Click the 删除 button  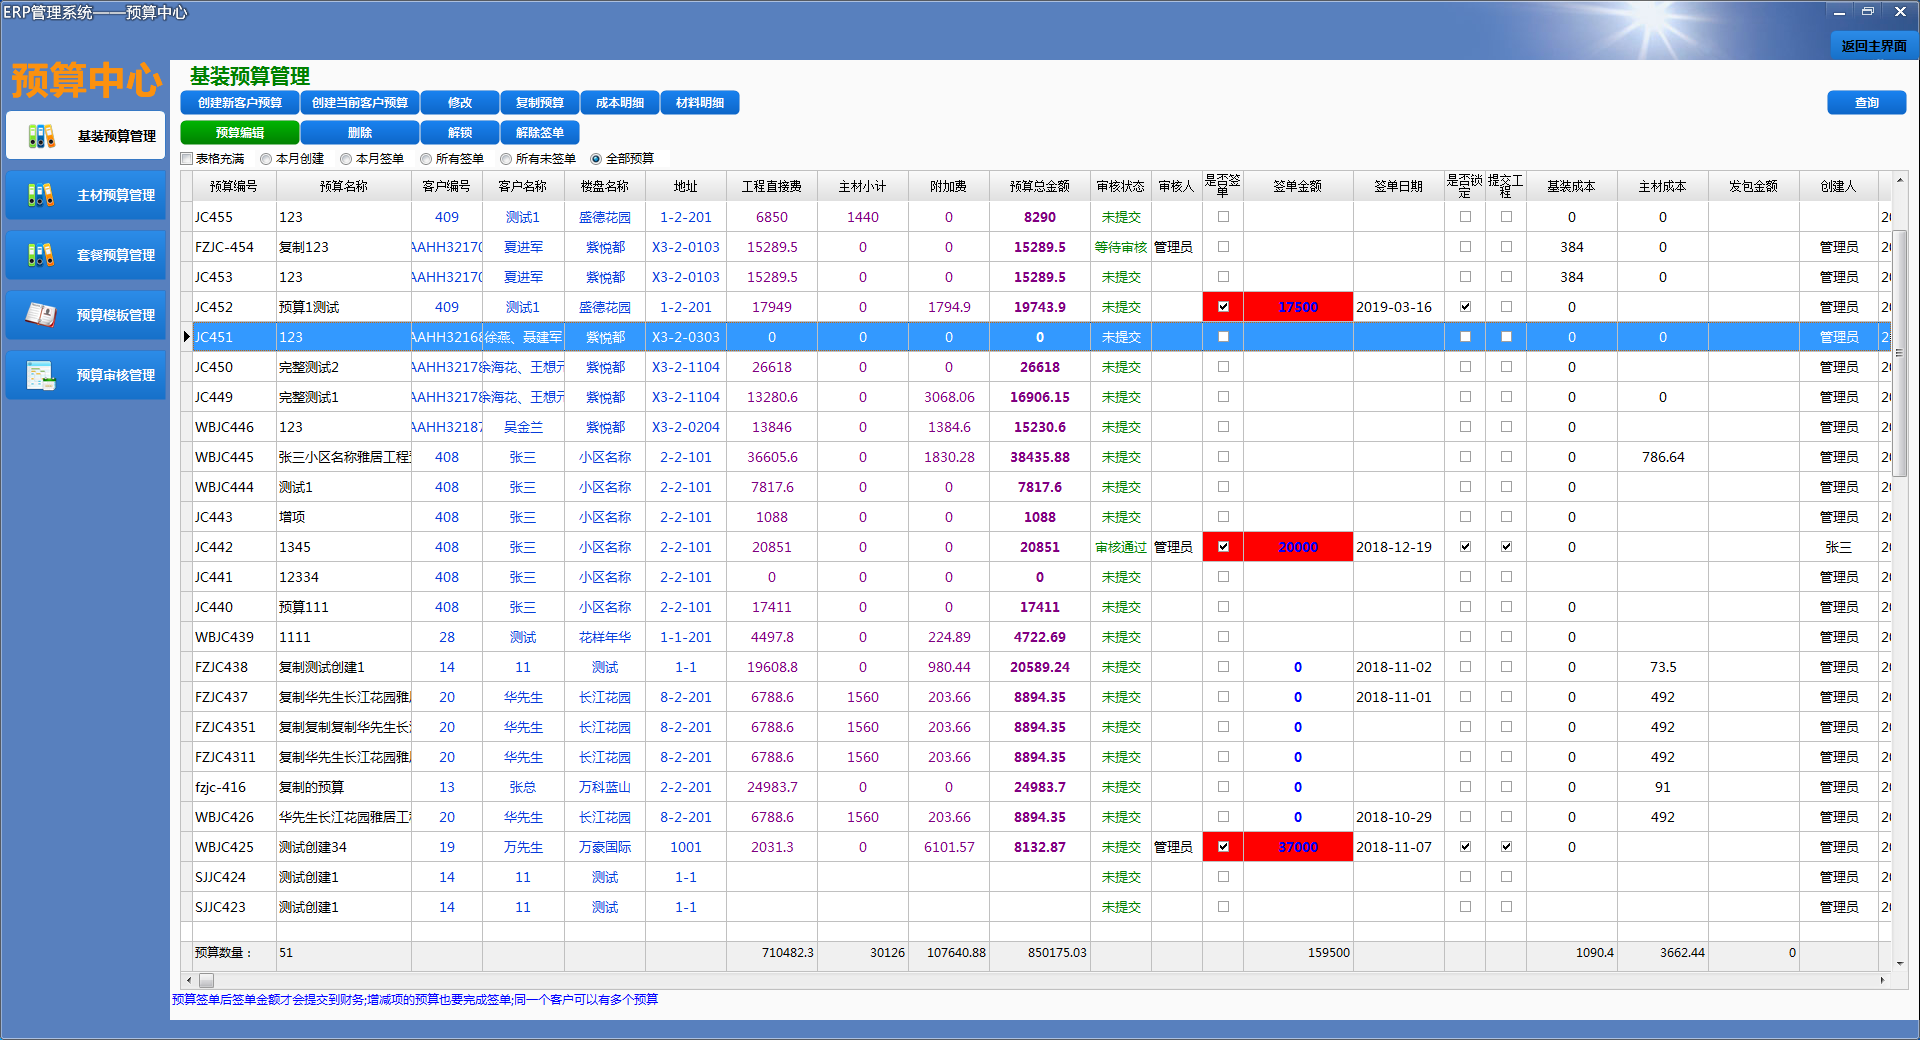point(360,133)
